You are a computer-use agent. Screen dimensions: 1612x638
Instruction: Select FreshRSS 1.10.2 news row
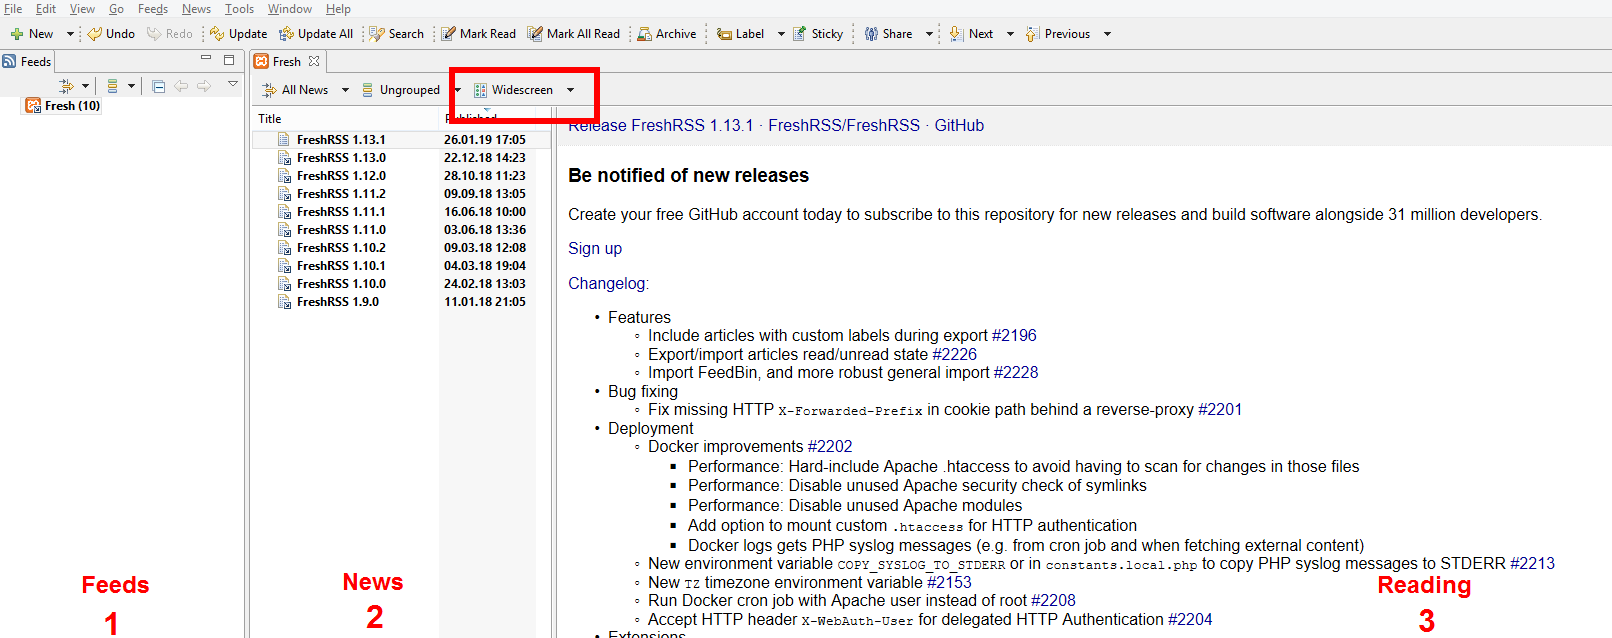point(401,248)
